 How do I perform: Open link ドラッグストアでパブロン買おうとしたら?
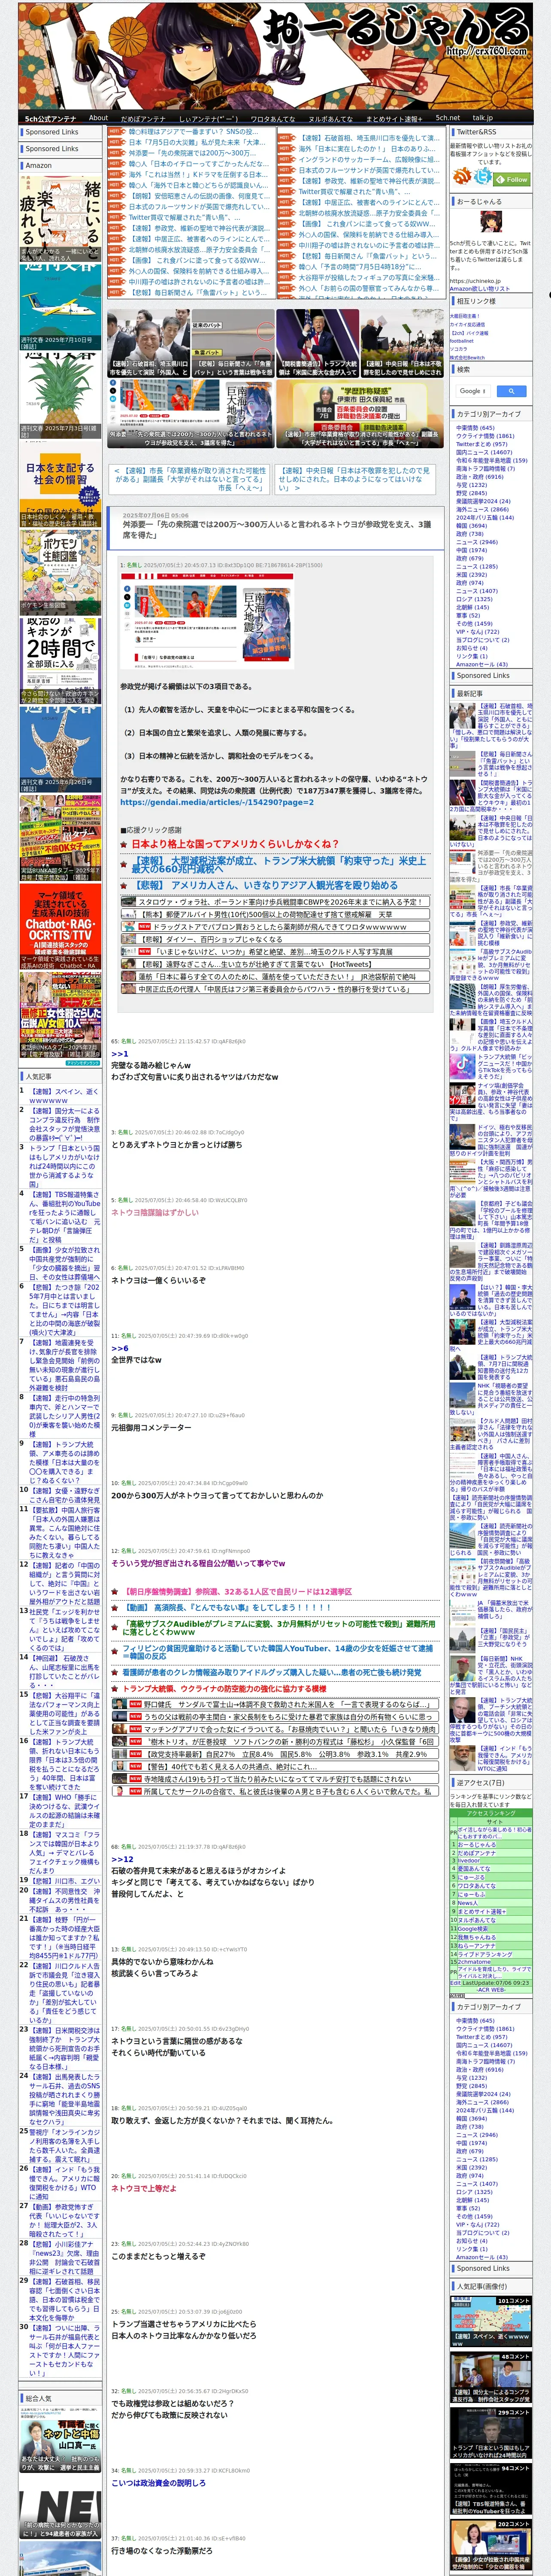(x=279, y=927)
